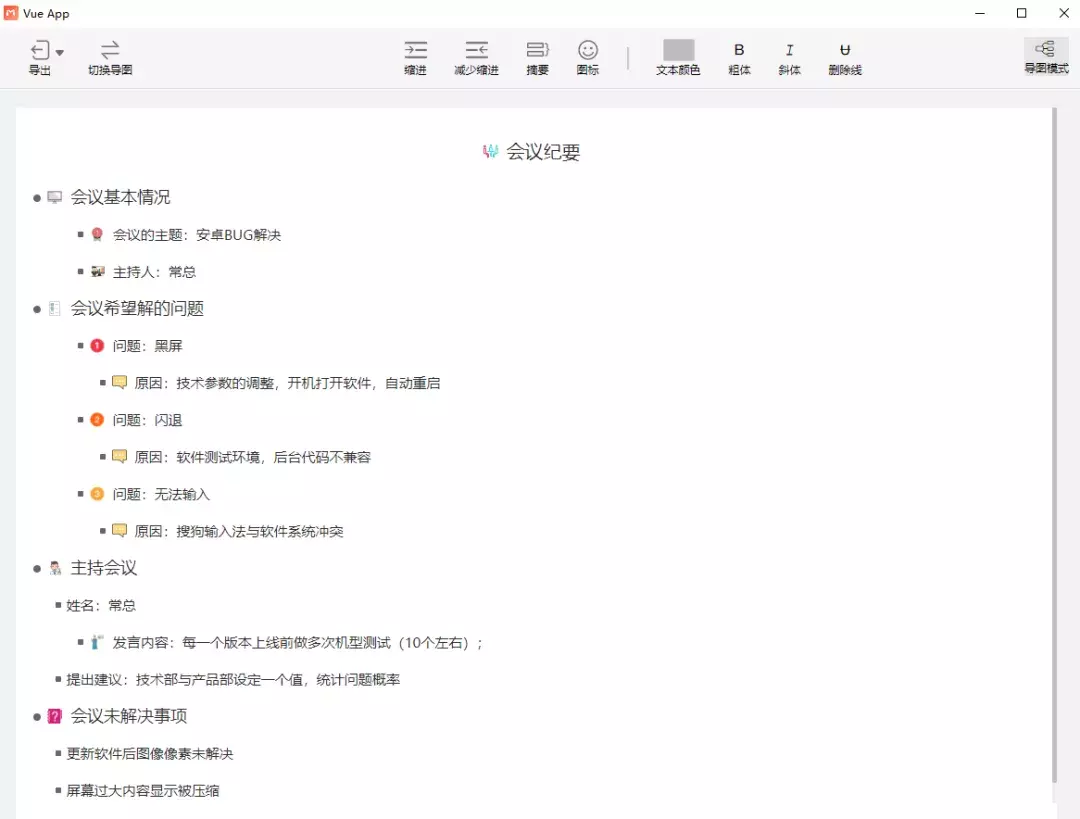Collapse the 会议基本情况 bullet
1080x819 pixels.
[37, 198]
